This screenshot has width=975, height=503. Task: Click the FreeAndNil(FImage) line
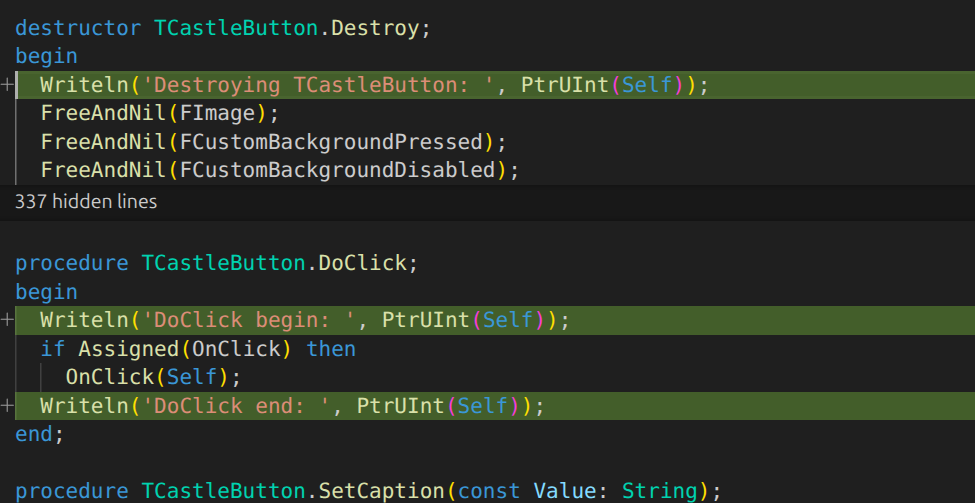160,113
